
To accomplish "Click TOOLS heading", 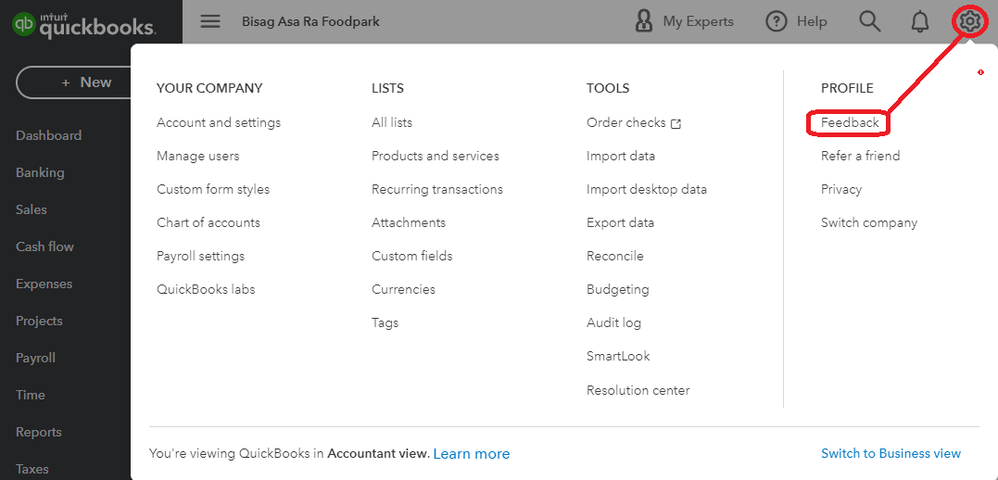I will [x=608, y=88].
